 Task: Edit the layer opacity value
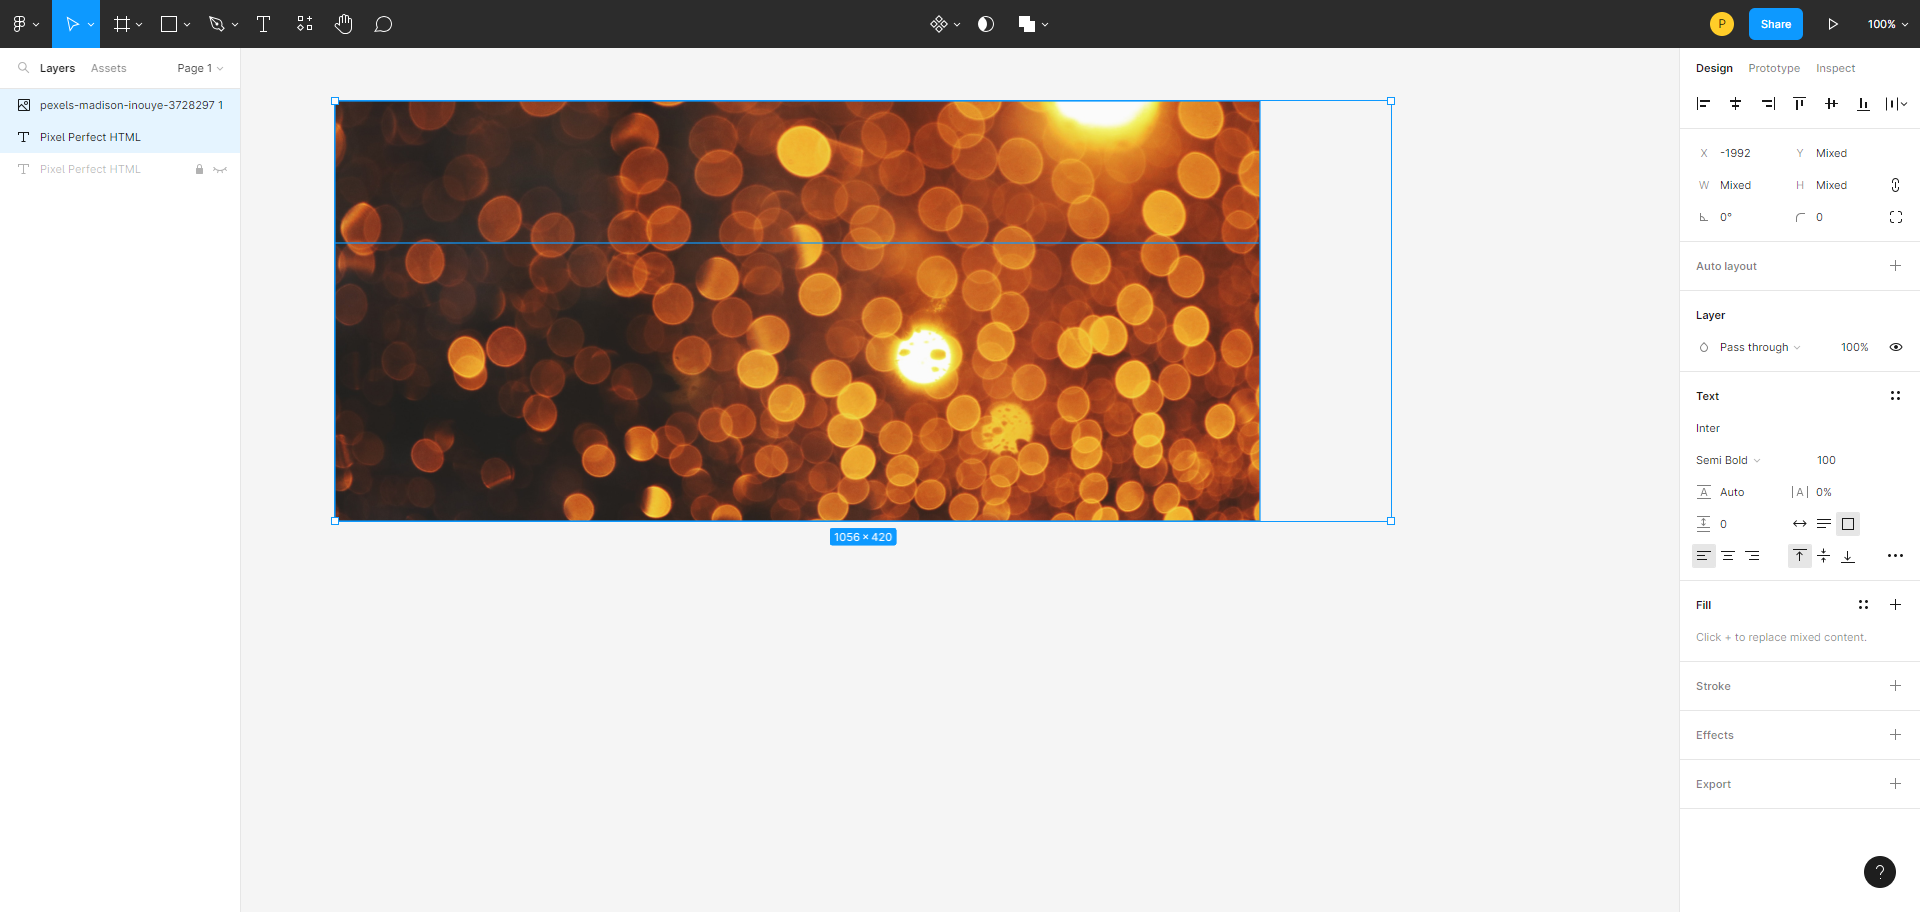1855,347
